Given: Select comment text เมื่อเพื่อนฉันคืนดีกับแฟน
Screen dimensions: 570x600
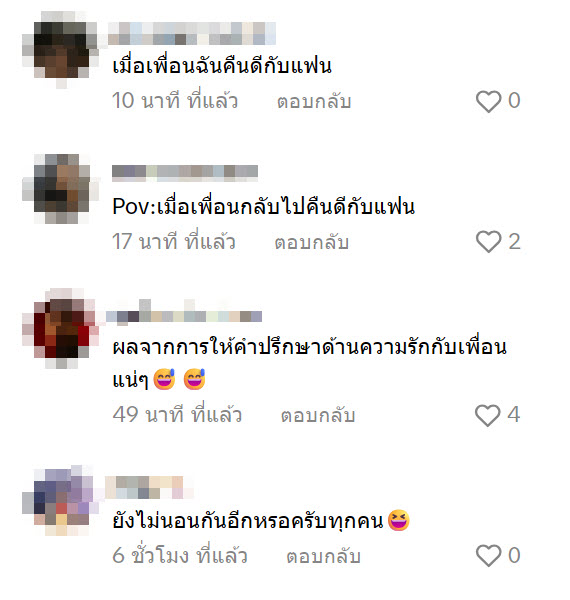Looking at the screenshot, I should point(222,66).
